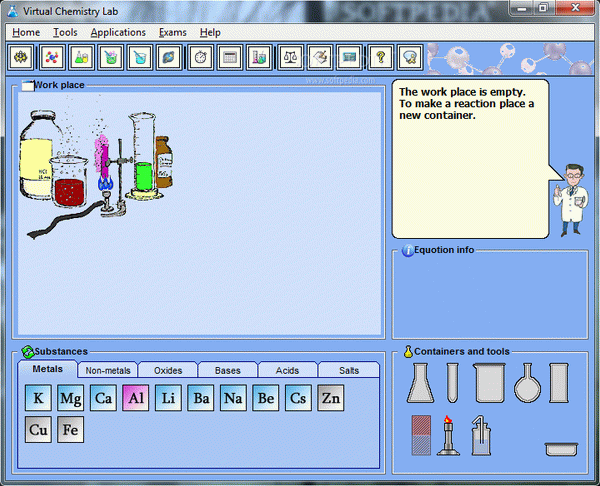Select the Ba barium element button
Screen dimensions: 600x486
(x=201, y=398)
